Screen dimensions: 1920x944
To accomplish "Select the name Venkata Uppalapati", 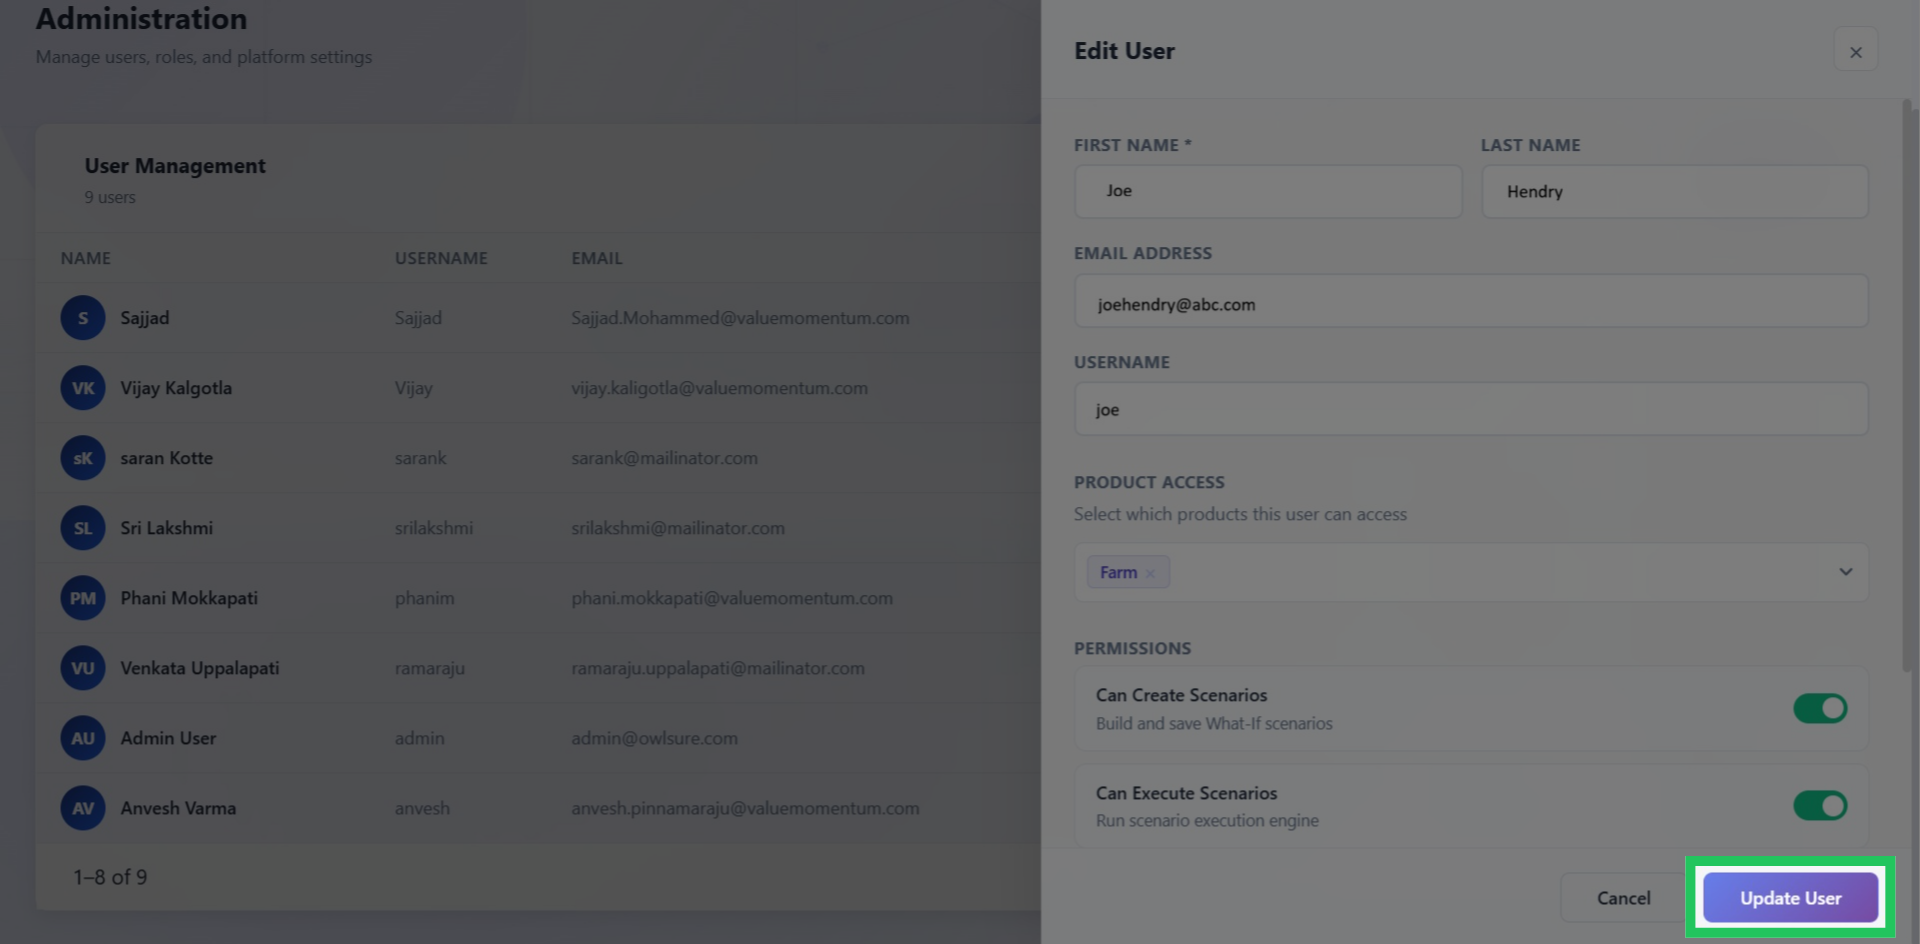I will (x=200, y=668).
